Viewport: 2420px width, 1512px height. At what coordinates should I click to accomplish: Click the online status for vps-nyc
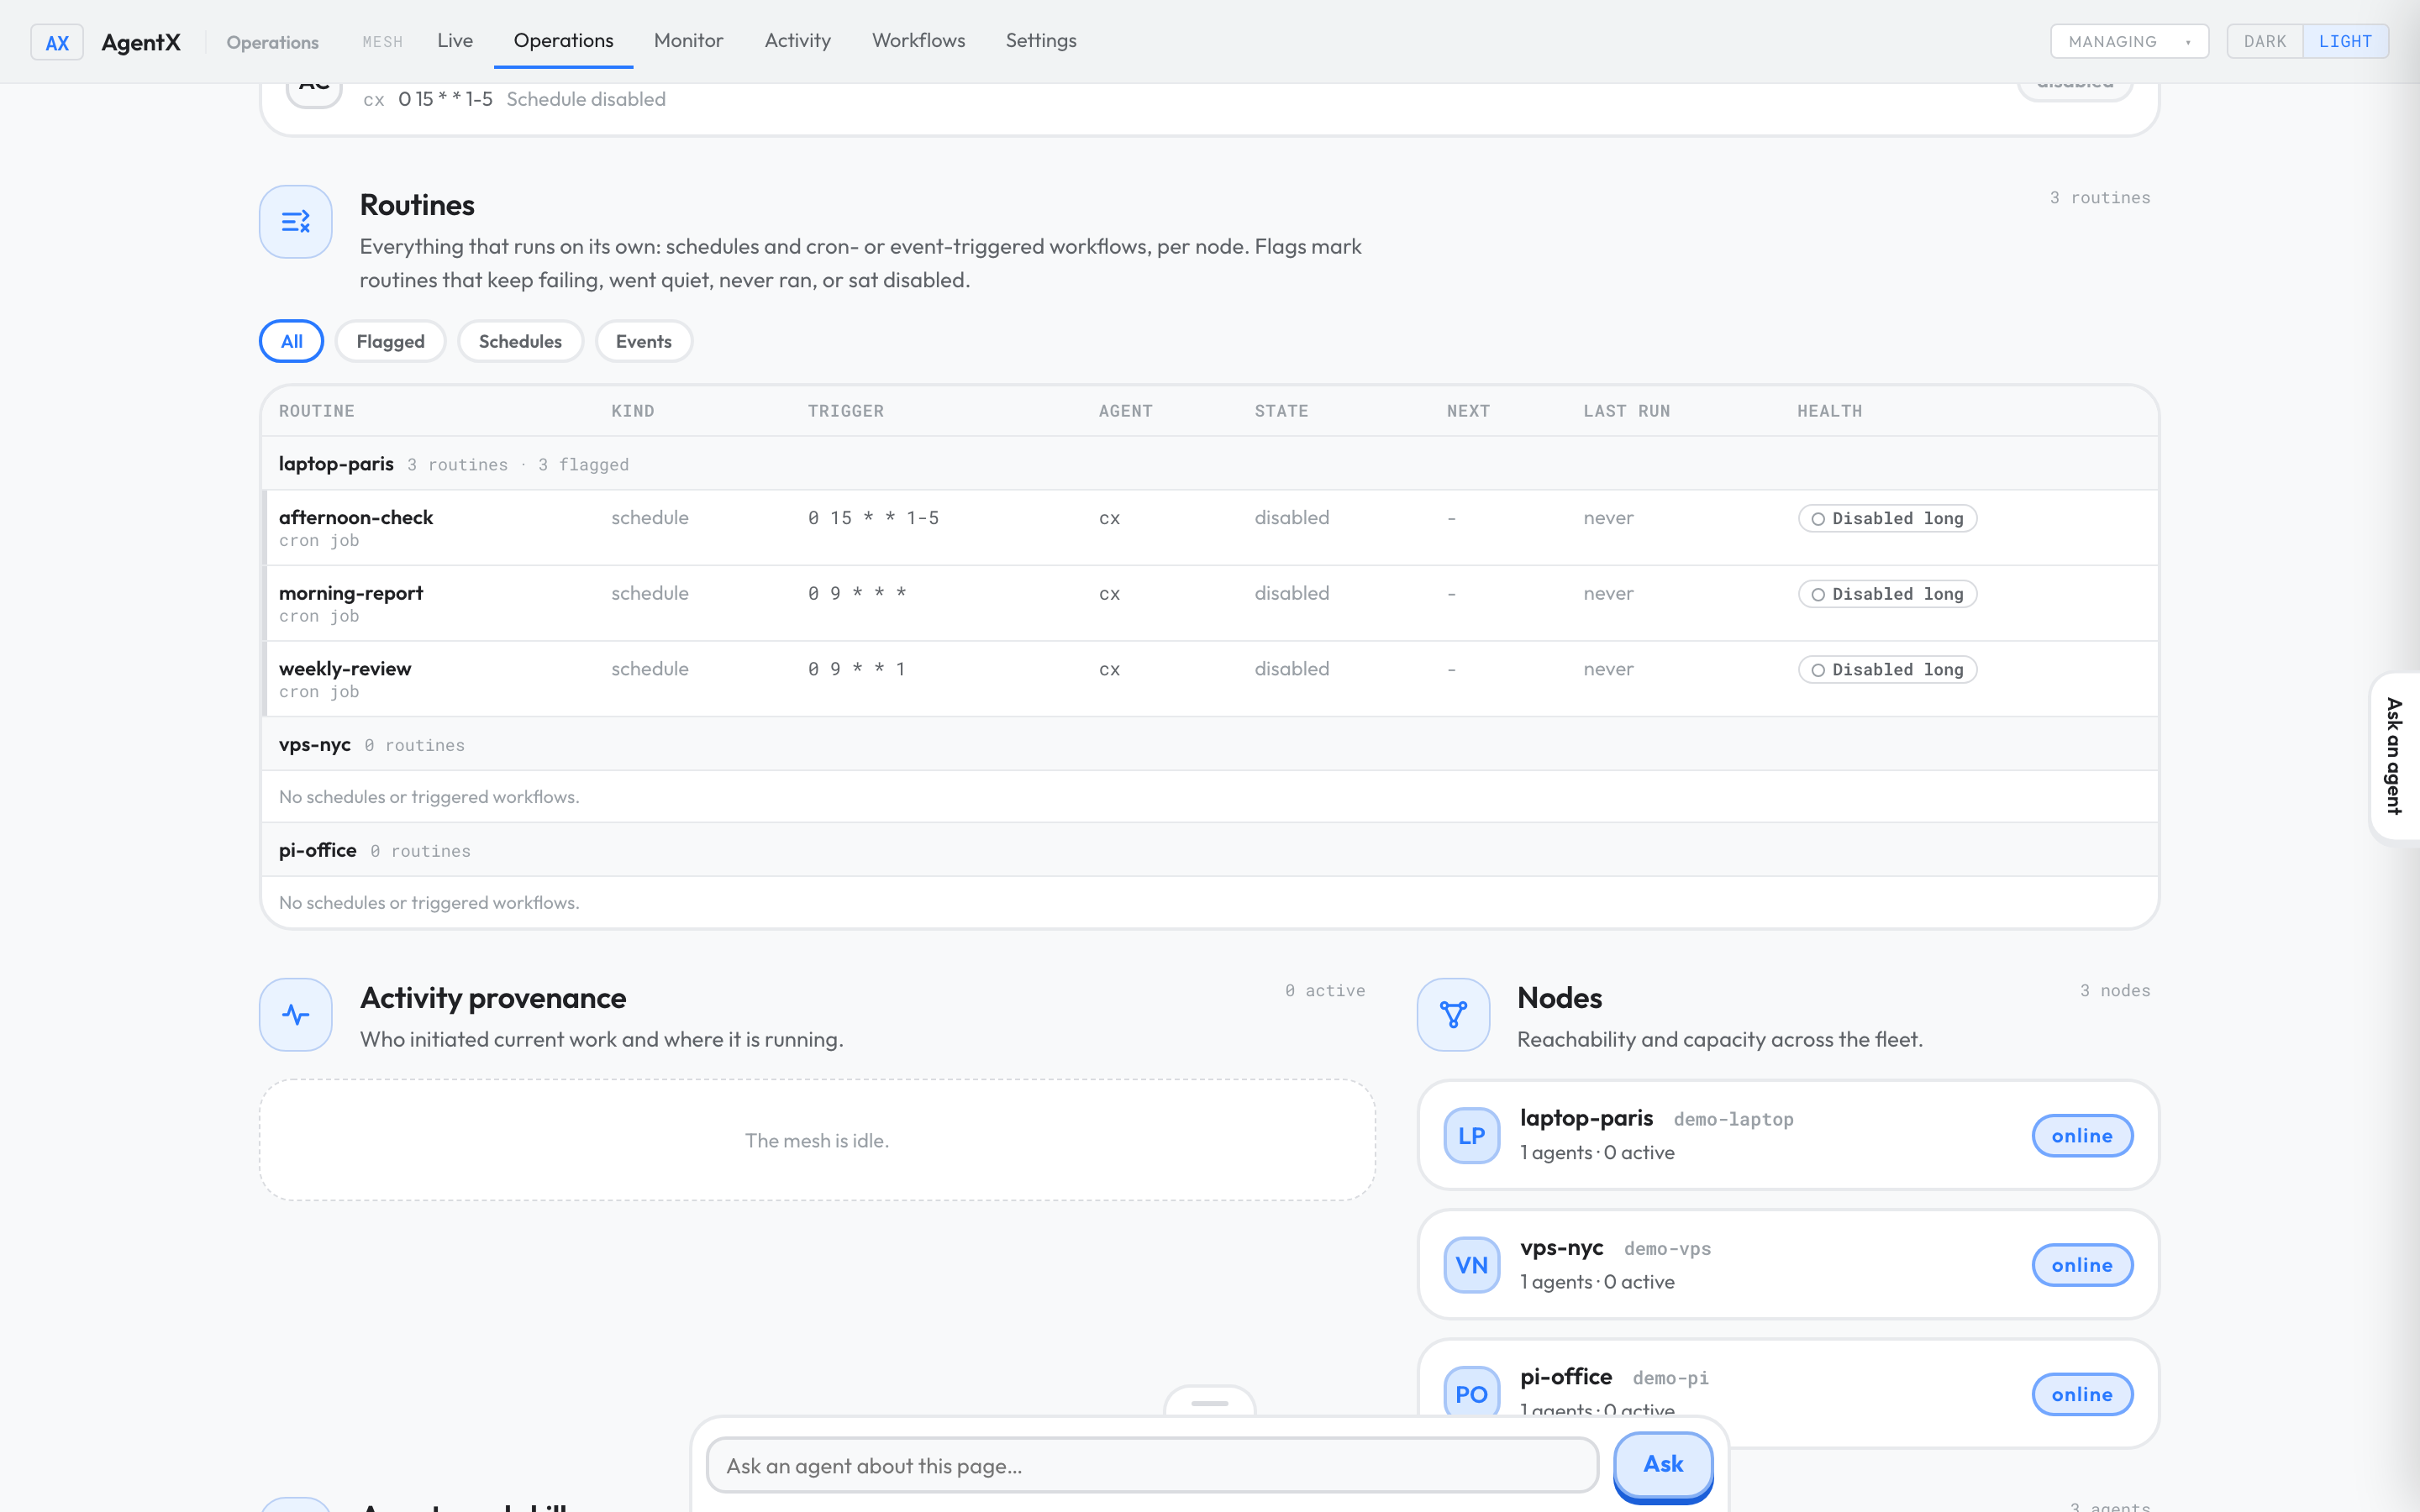[x=2082, y=1265]
